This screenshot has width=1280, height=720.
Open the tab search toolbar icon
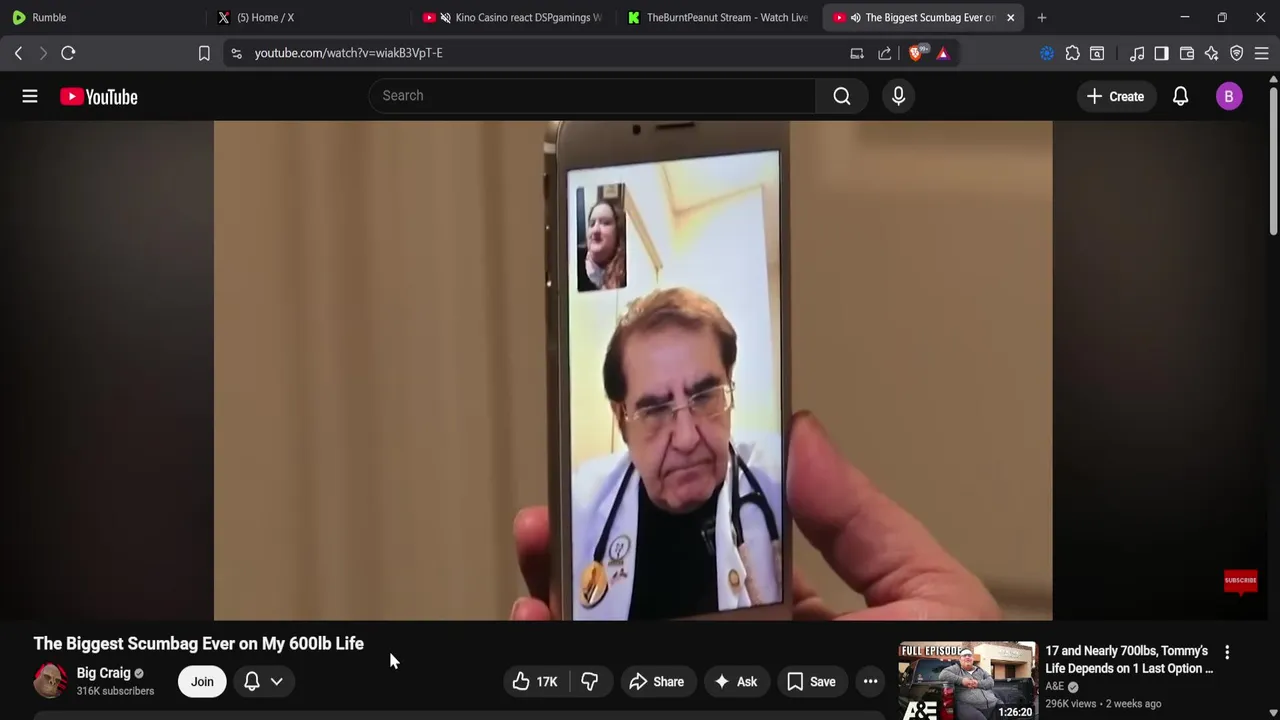(x=1097, y=53)
